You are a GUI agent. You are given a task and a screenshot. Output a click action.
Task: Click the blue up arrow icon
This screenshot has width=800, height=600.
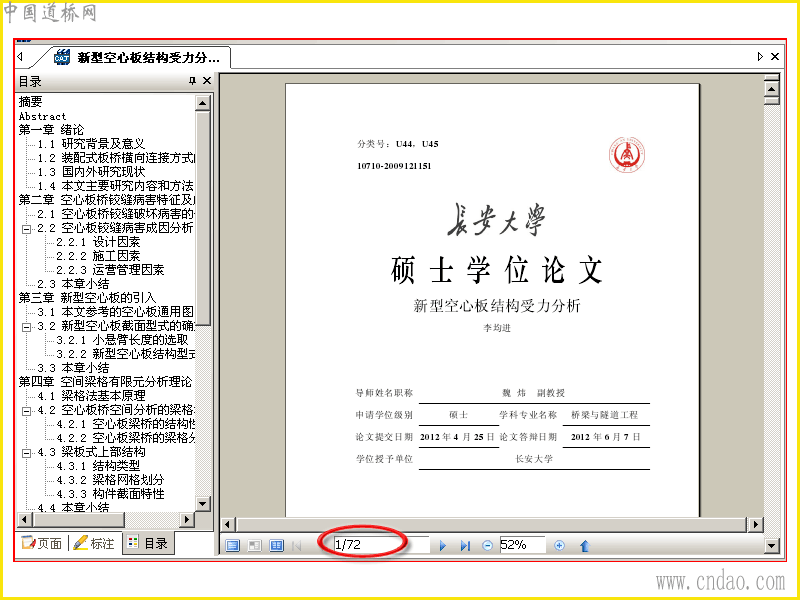pyautogui.click(x=585, y=545)
